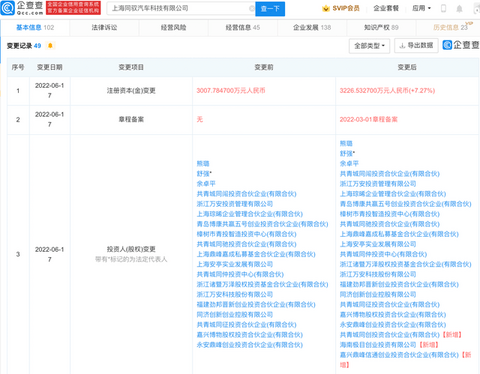Expand the 全部类型 filter dropdown

tap(369, 46)
